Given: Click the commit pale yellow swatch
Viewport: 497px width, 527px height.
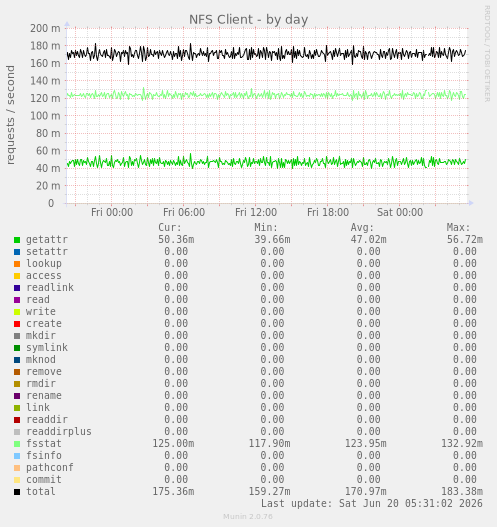Looking at the screenshot, I should (x=17, y=480).
